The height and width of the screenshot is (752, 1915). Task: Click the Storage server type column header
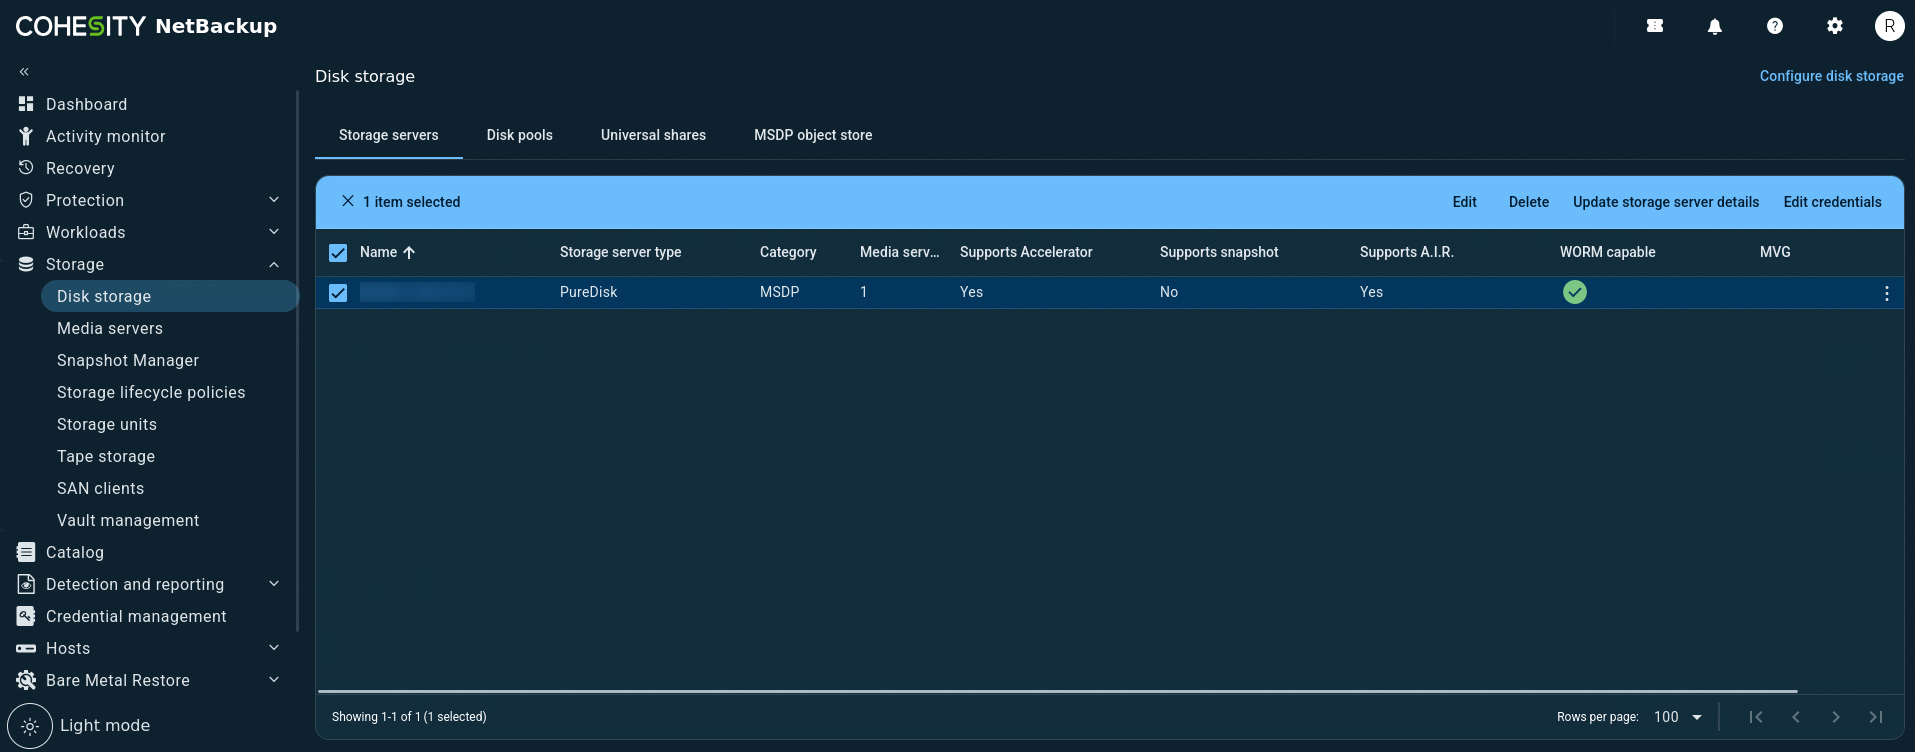(x=620, y=252)
